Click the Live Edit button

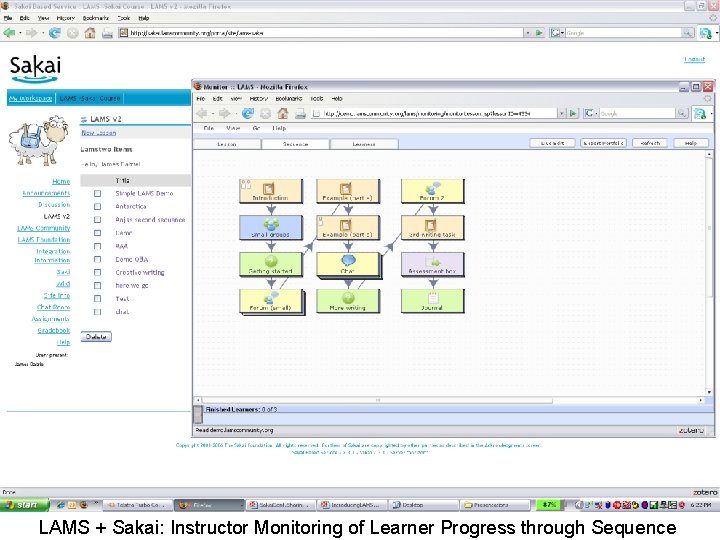tap(552, 143)
